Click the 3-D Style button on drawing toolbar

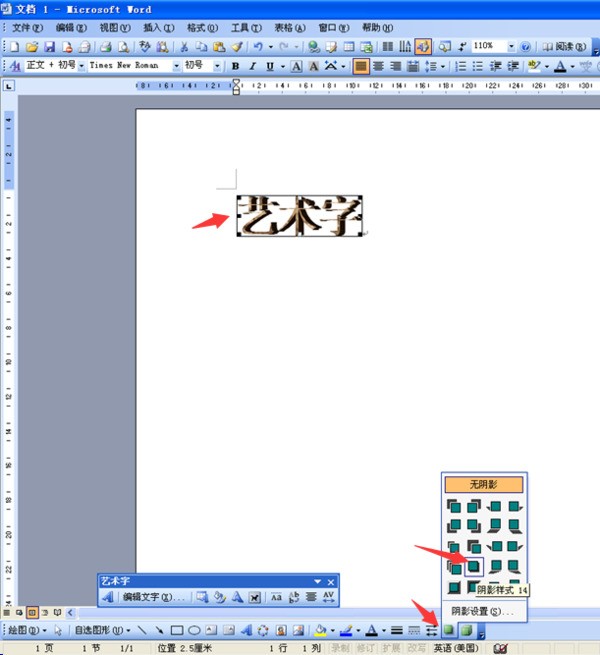tap(466, 631)
